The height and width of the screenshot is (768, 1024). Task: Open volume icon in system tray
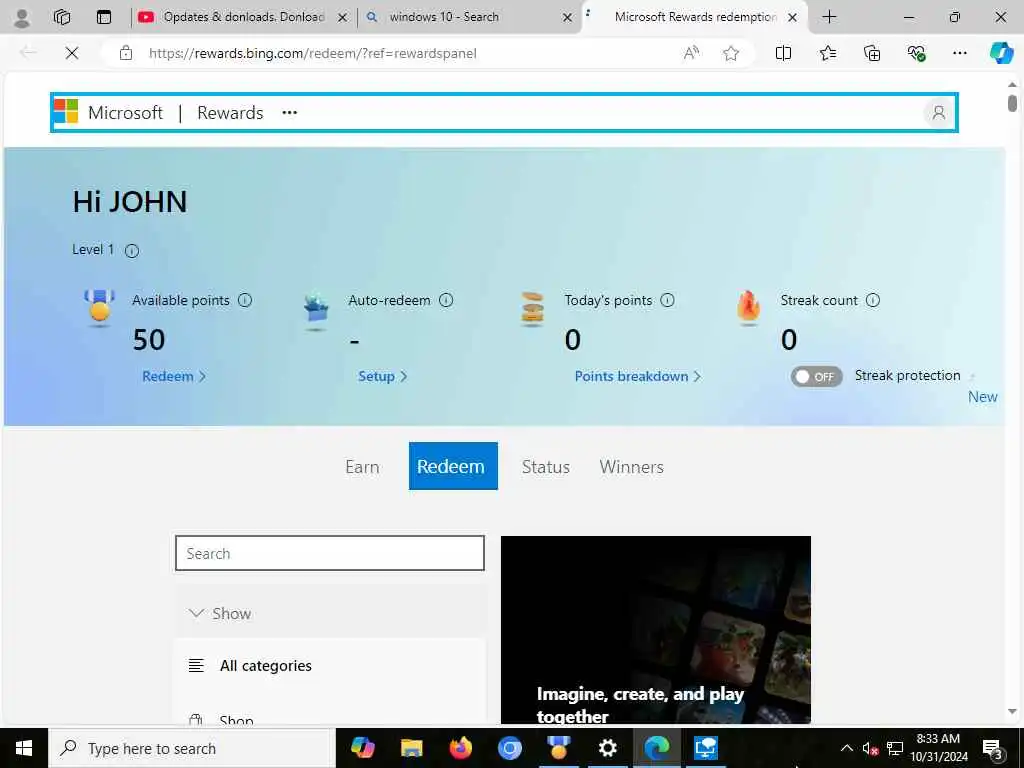tap(870, 749)
